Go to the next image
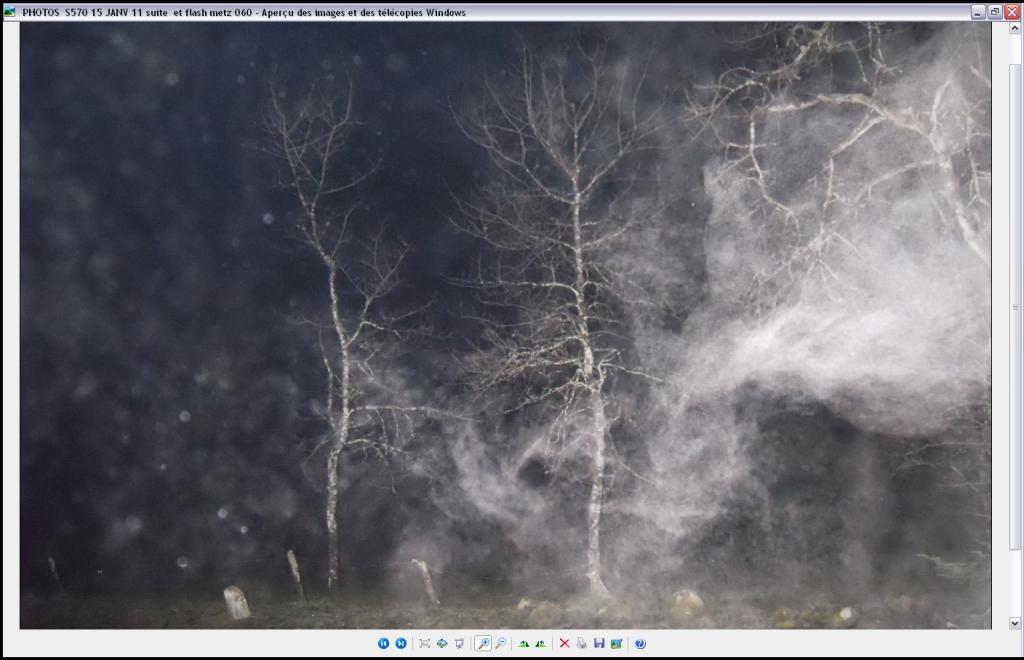The height and width of the screenshot is (660, 1024). click(x=401, y=644)
